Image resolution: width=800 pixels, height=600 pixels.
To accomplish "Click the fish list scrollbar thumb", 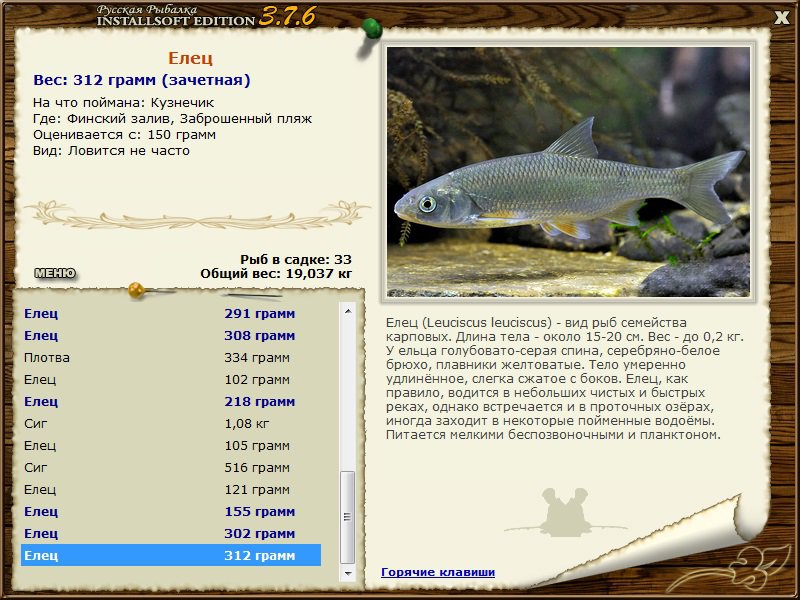I will [x=348, y=517].
